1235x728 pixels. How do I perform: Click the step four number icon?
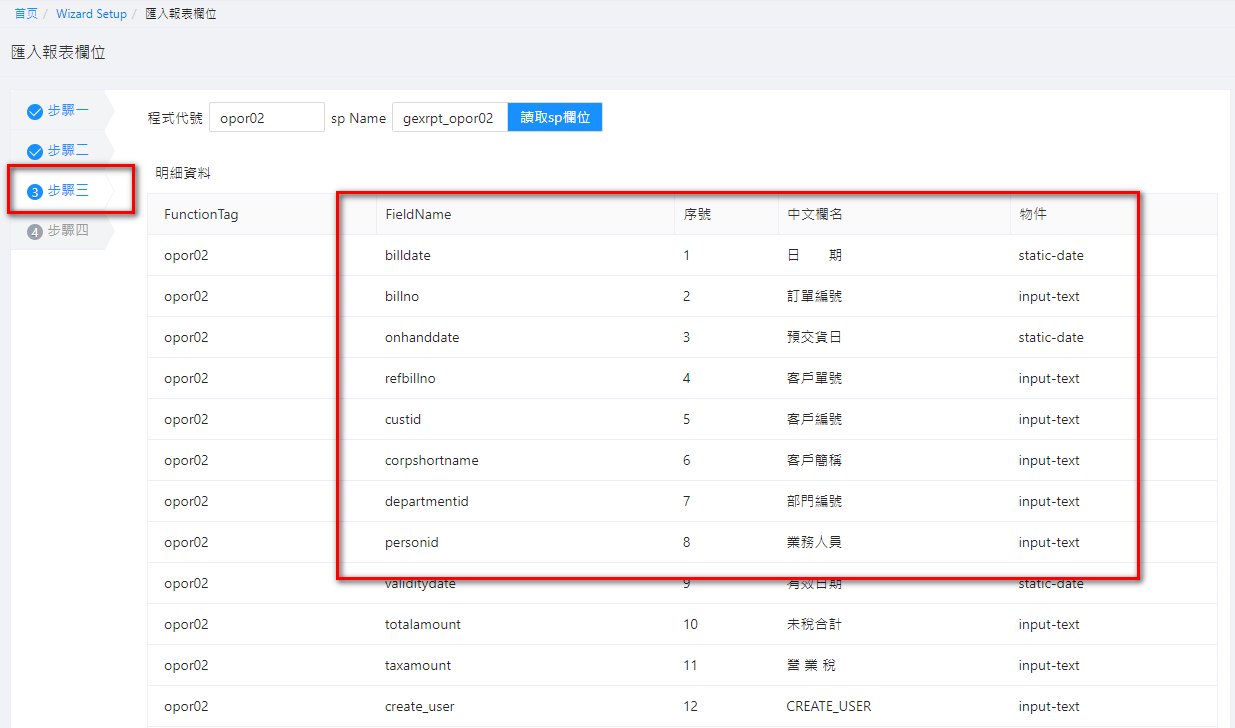(35, 232)
